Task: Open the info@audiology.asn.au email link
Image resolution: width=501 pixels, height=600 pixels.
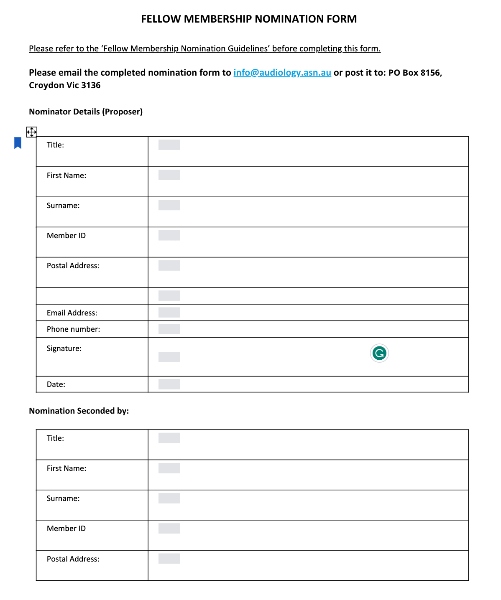Action: (x=282, y=73)
